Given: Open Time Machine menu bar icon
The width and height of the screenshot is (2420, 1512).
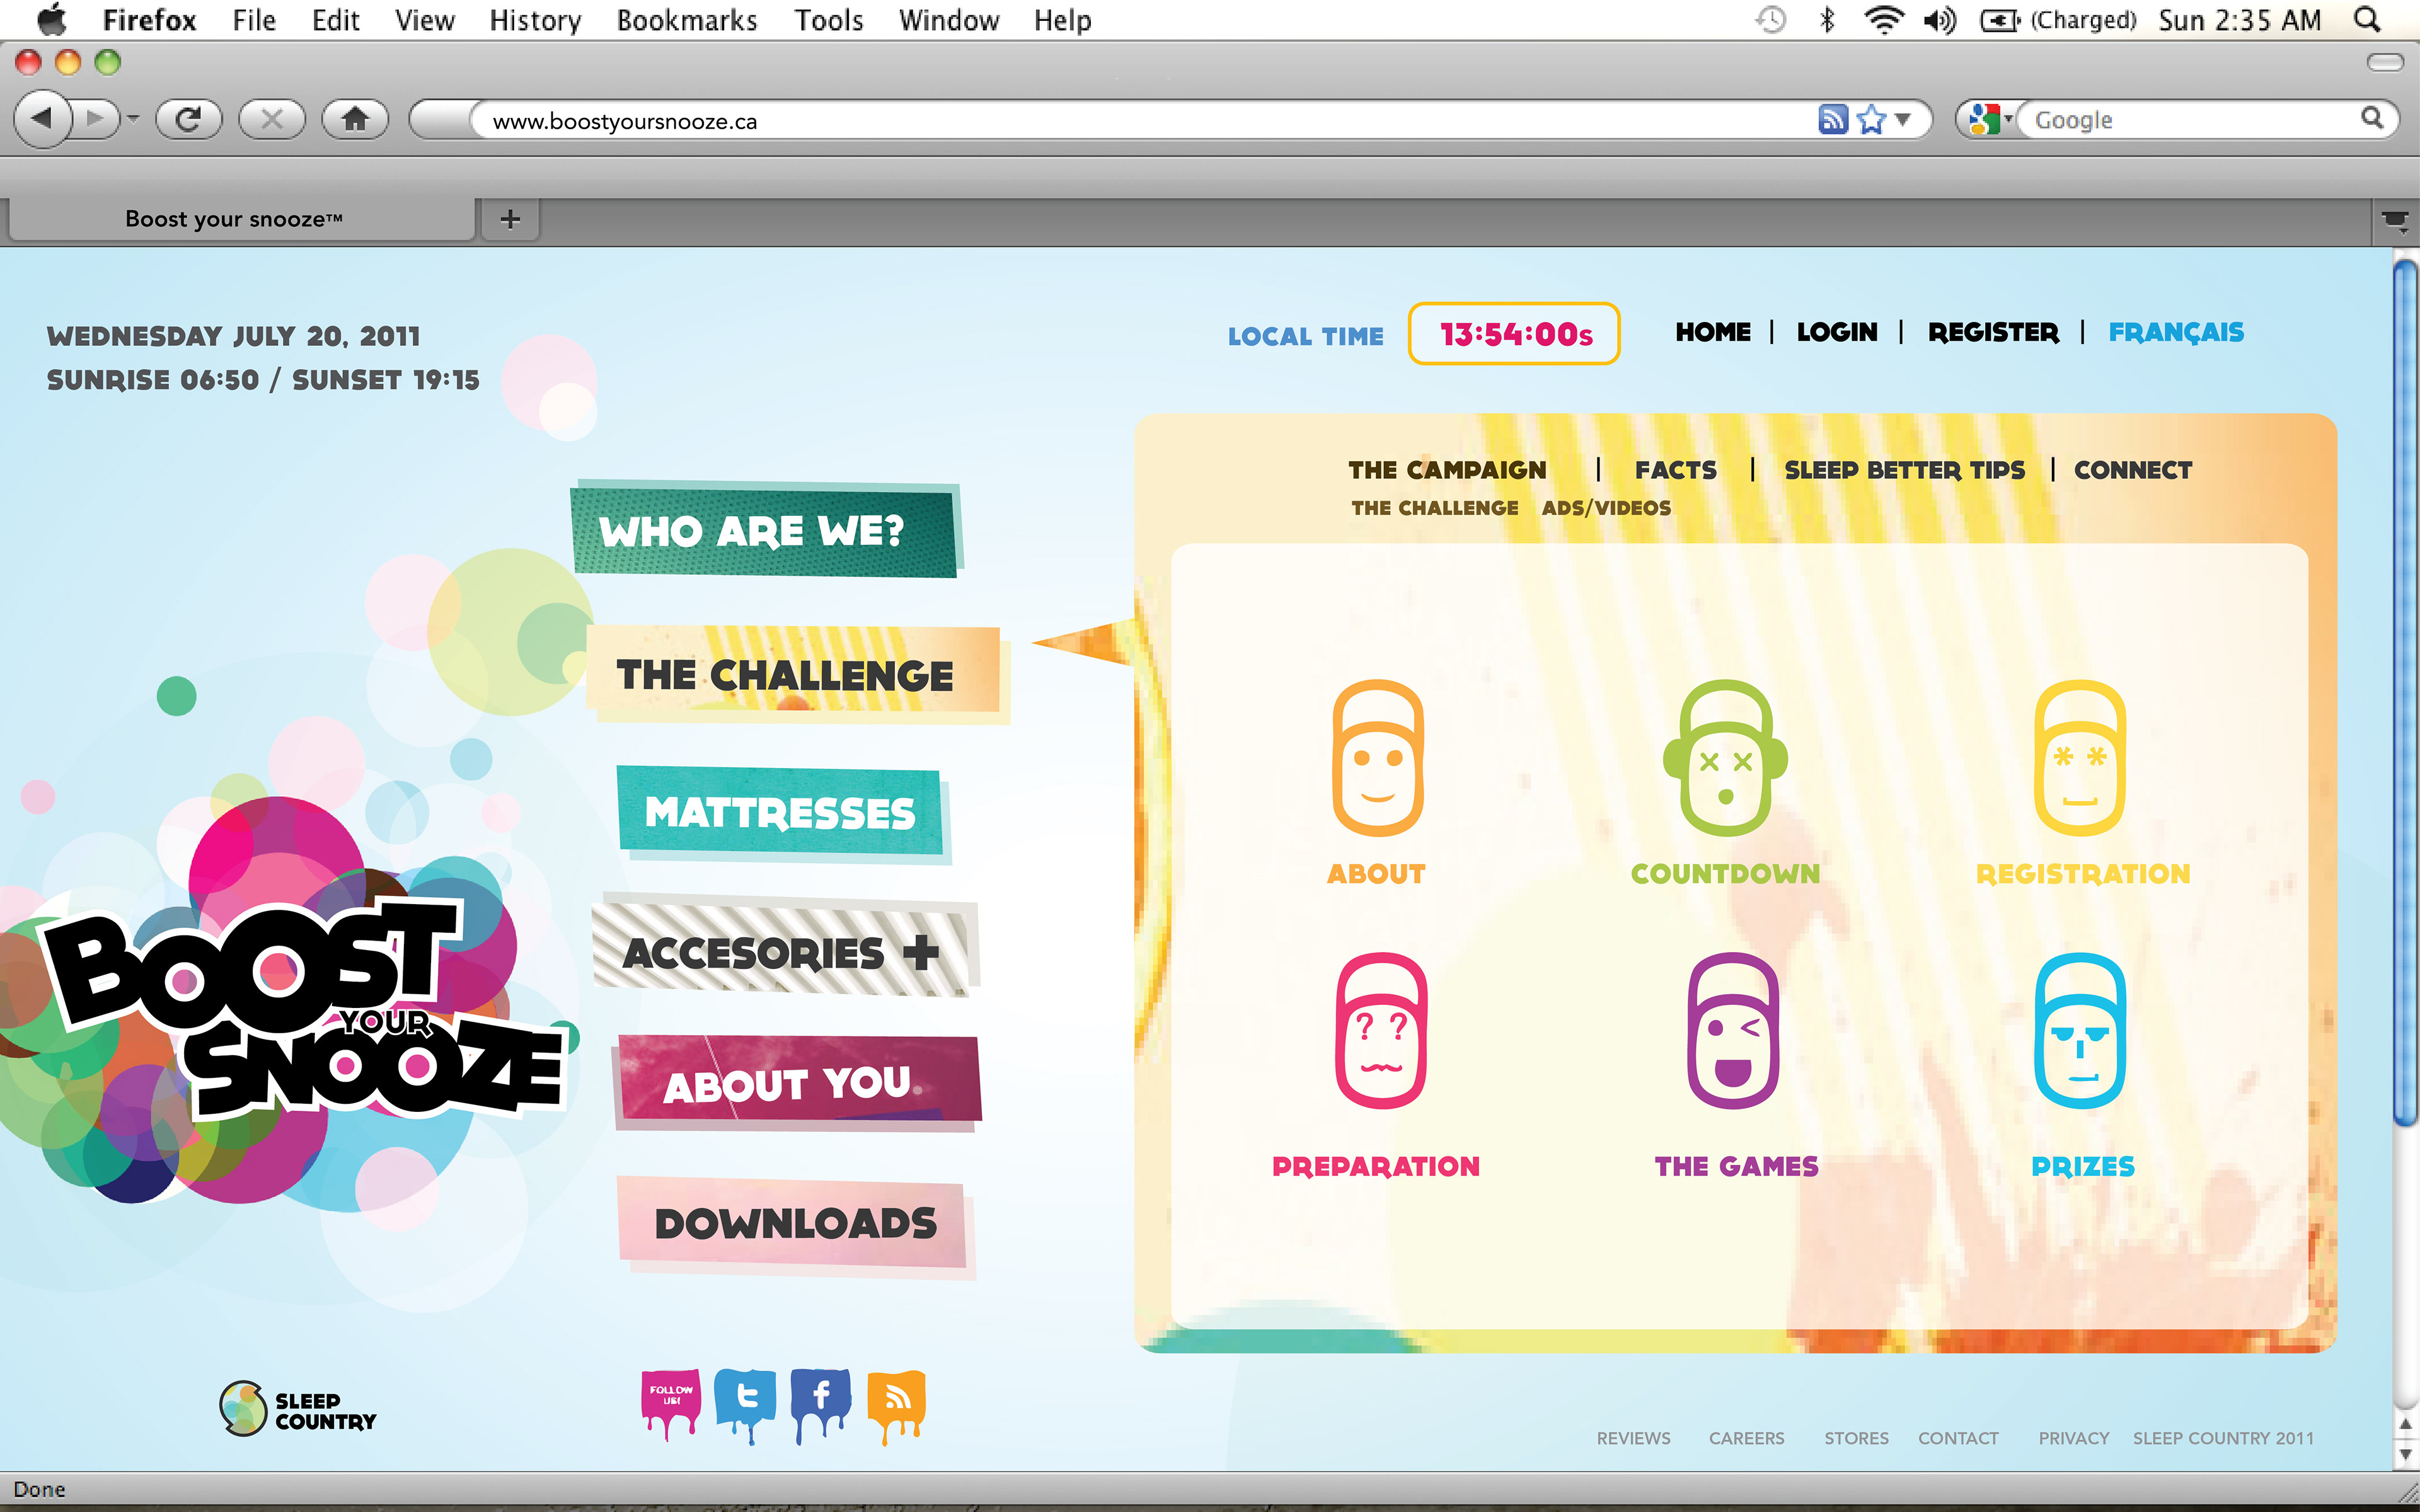Looking at the screenshot, I should (x=1771, y=20).
